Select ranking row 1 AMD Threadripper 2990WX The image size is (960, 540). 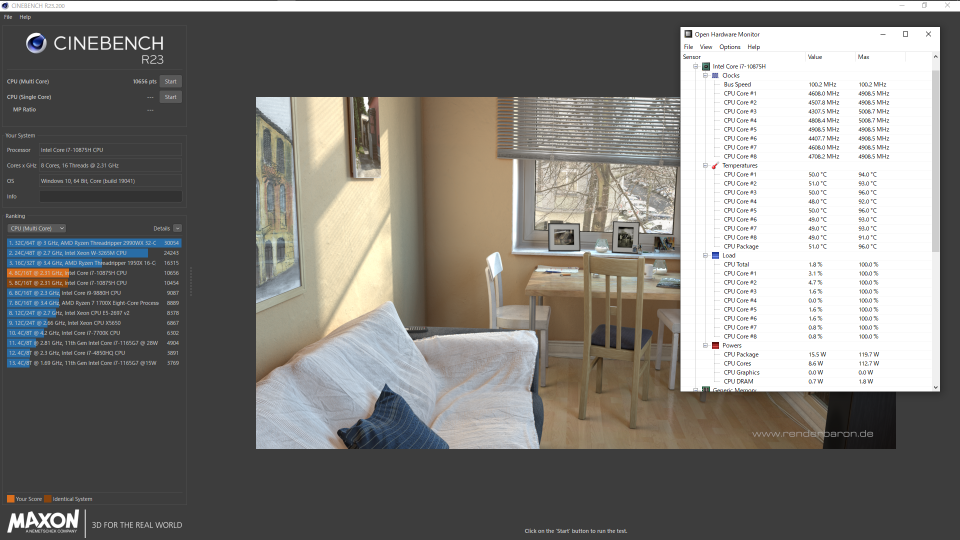click(x=94, y=243)
